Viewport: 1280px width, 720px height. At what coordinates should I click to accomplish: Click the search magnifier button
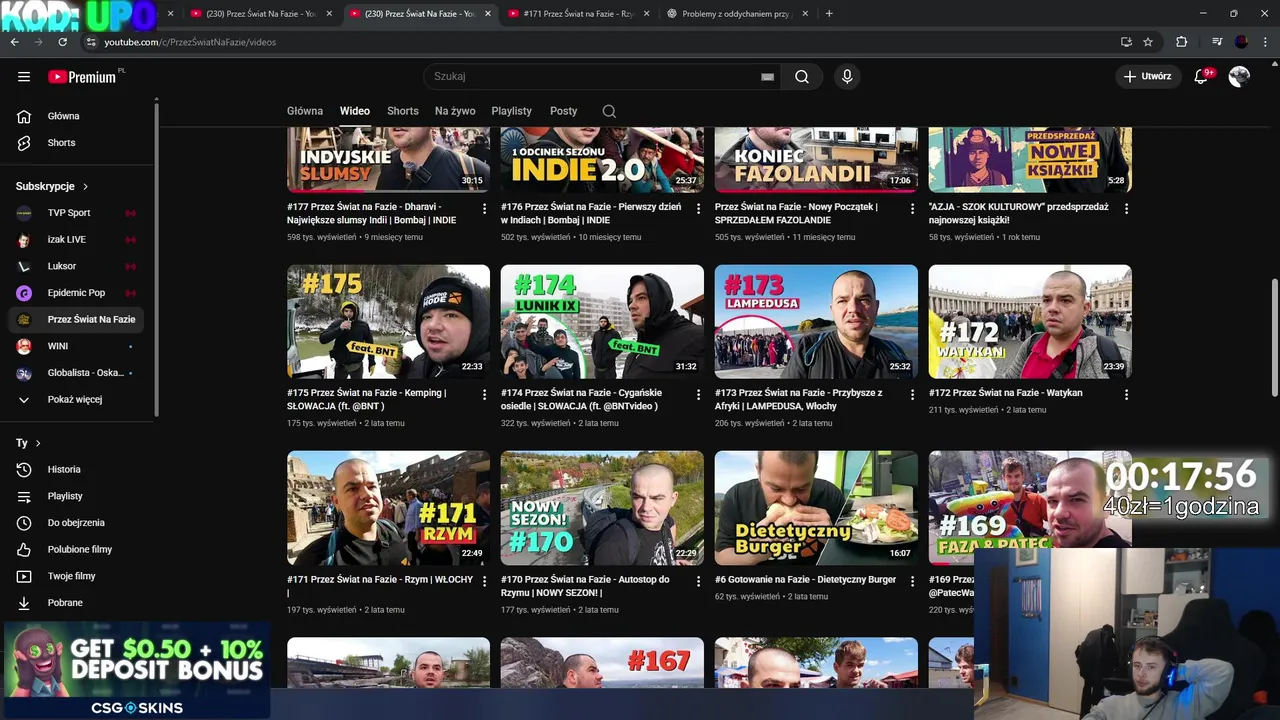click(802, 76)
